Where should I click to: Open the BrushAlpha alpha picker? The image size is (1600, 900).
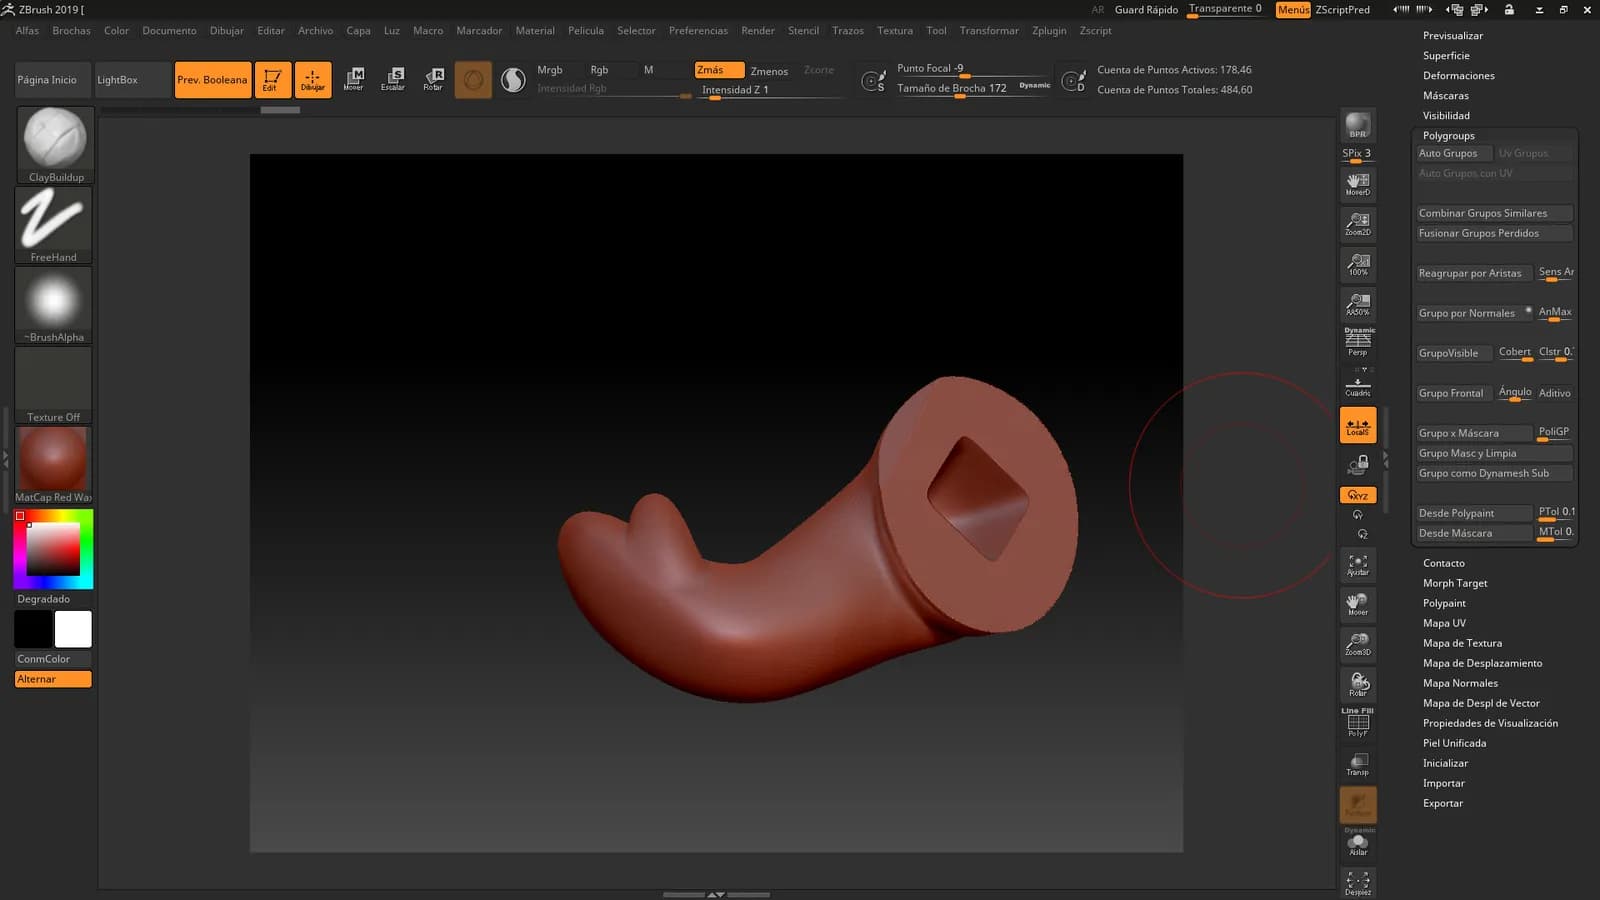(x=54, y=305)
